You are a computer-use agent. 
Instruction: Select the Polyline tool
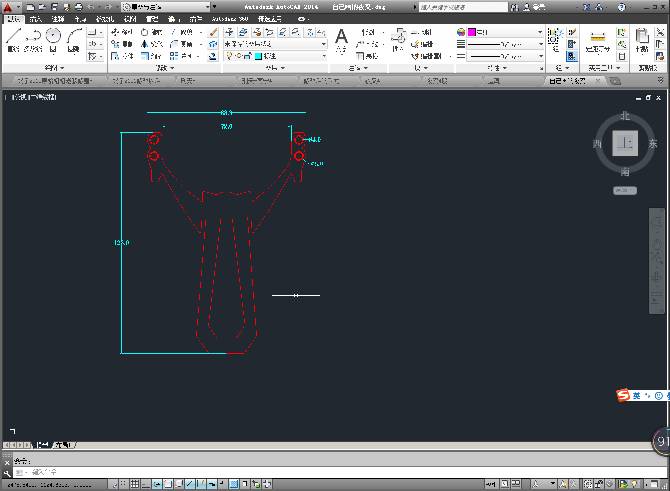[33, 39]
